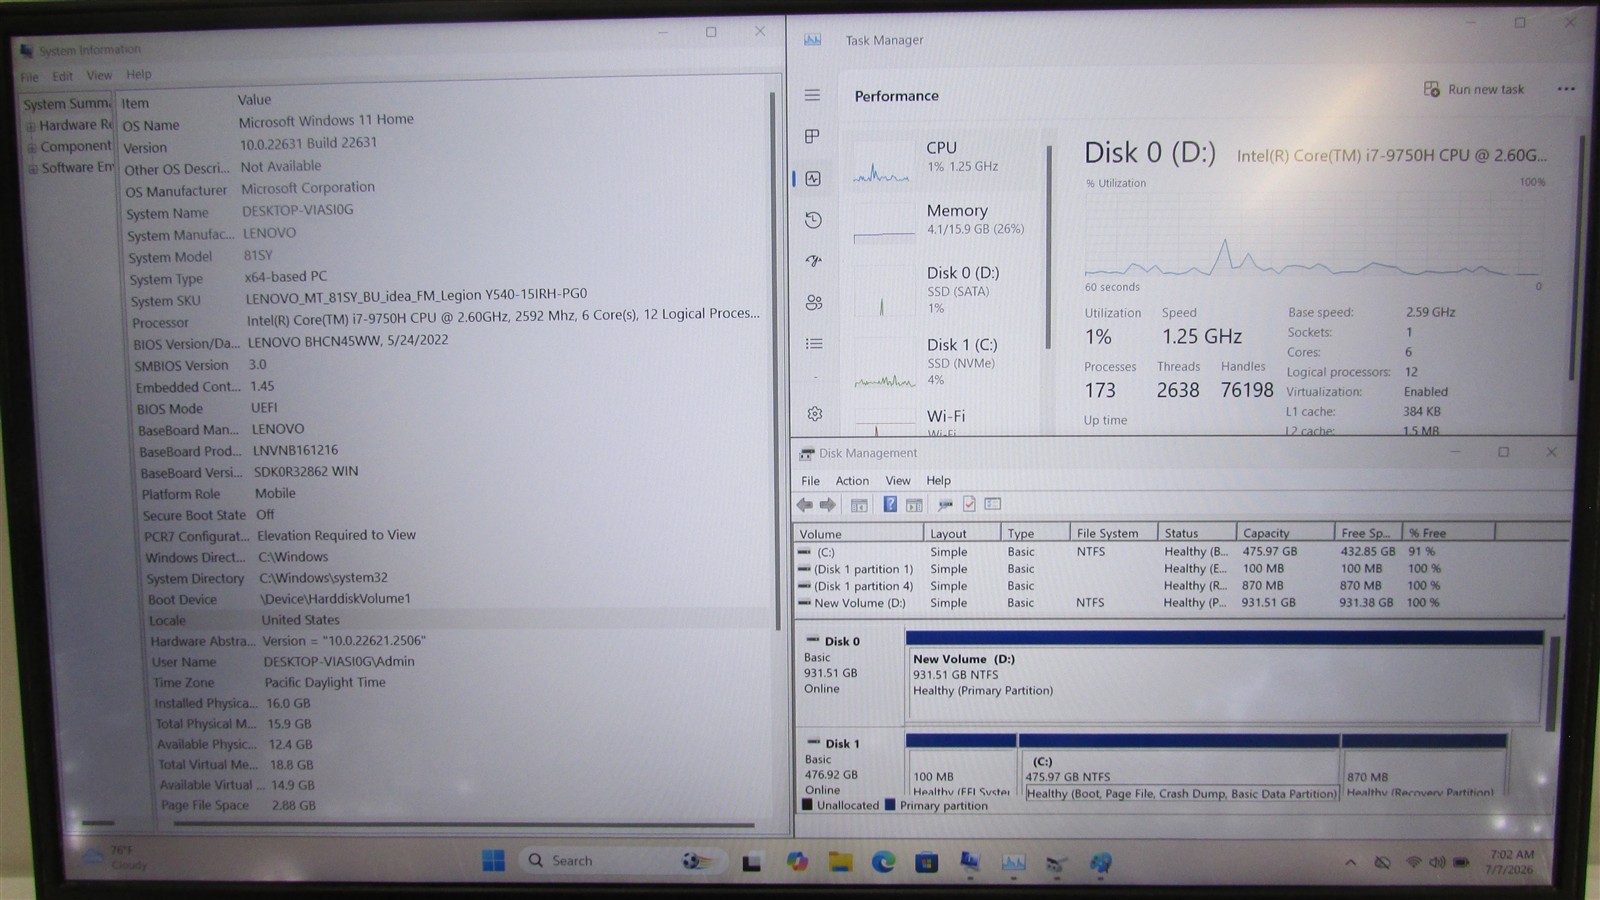This screenshot has height=900, width=1600.
Task: Click the vertical scrollbar in System Information details
Action: point(773,360)
